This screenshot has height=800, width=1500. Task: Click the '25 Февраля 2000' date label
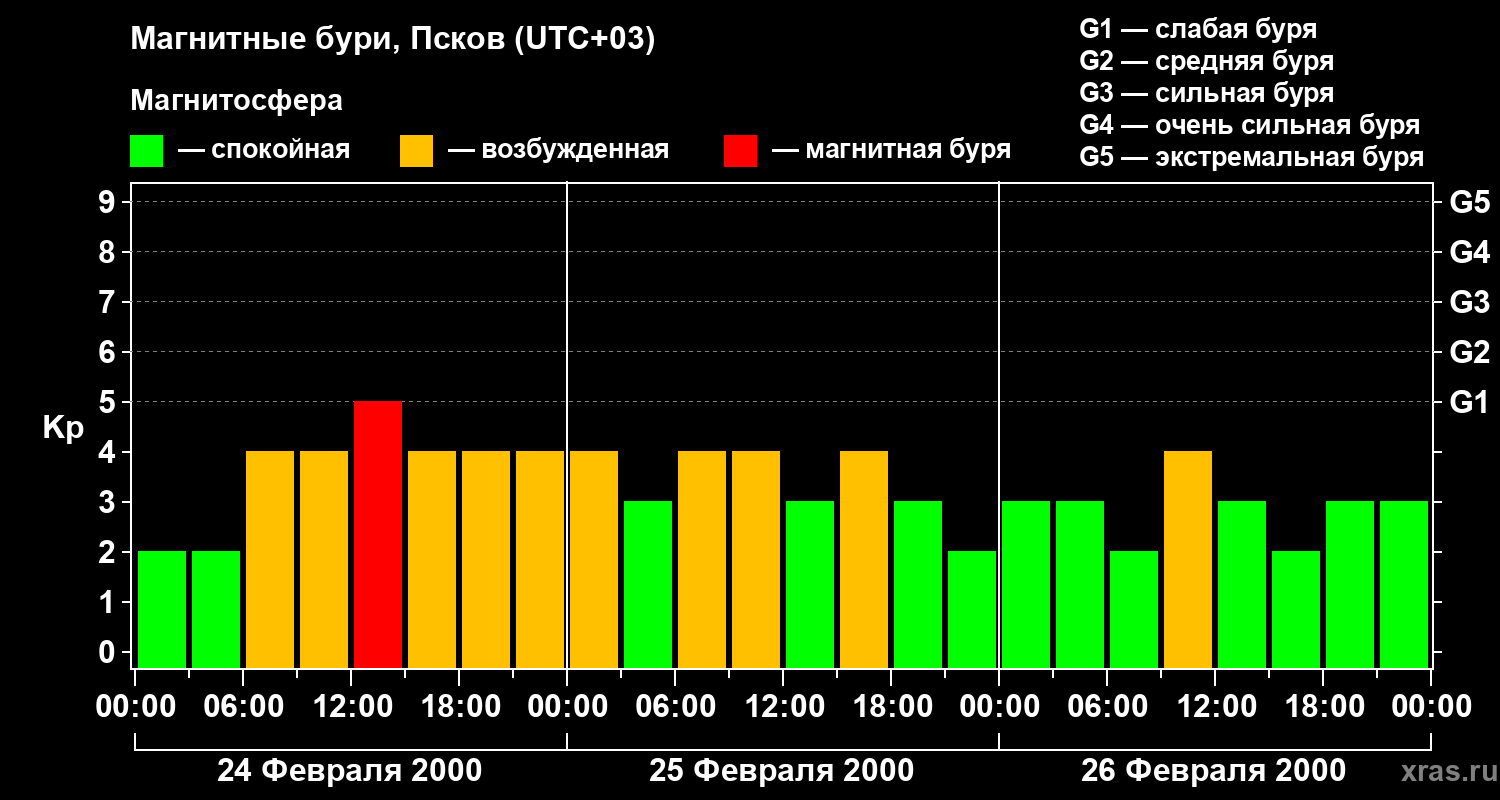click(782, 771)
